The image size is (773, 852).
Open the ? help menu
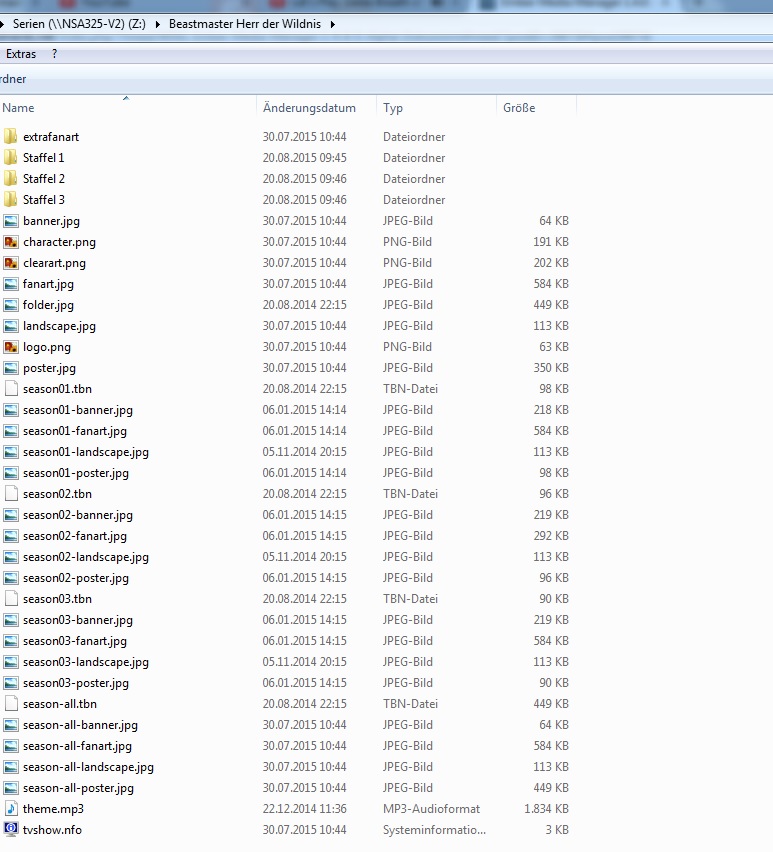tap(54, 54)
